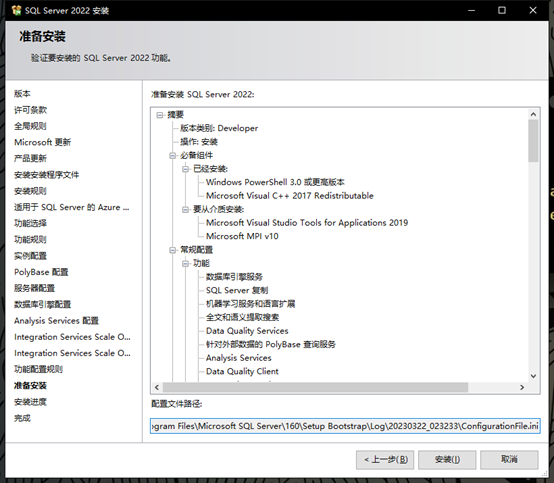
Task: Select 安装安装程序文件 step in sidebar
Action: pos(46,175)
